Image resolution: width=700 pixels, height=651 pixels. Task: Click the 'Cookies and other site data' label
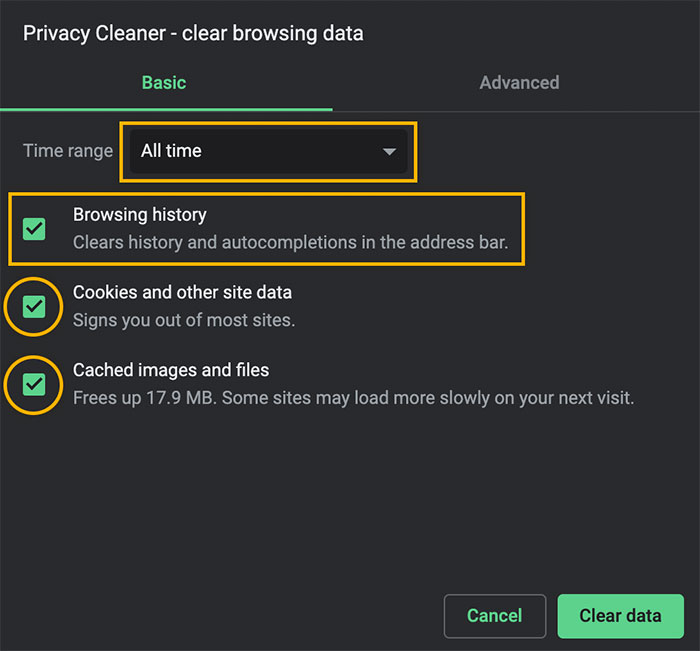click(182, 292)
